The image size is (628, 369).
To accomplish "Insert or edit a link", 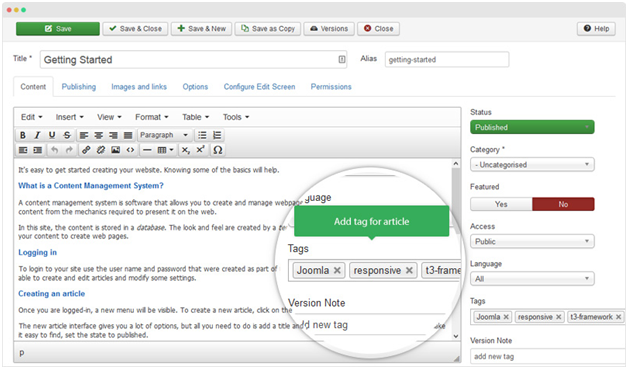I will pos(86,150).
